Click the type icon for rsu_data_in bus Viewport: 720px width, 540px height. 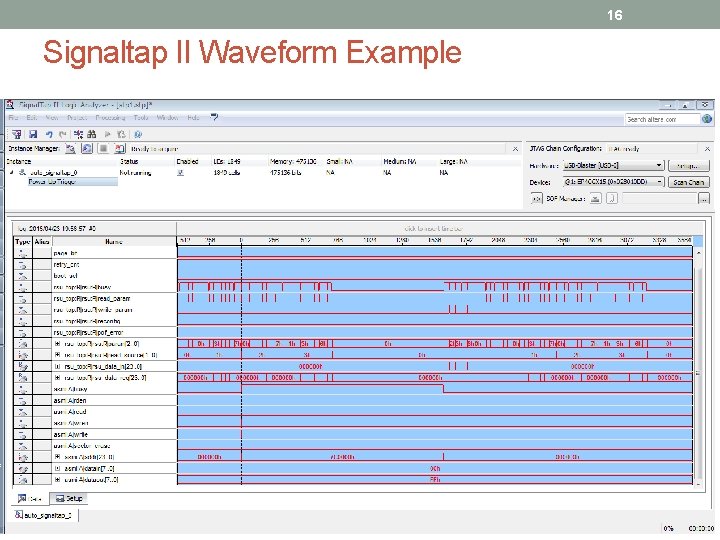point(22,366)
